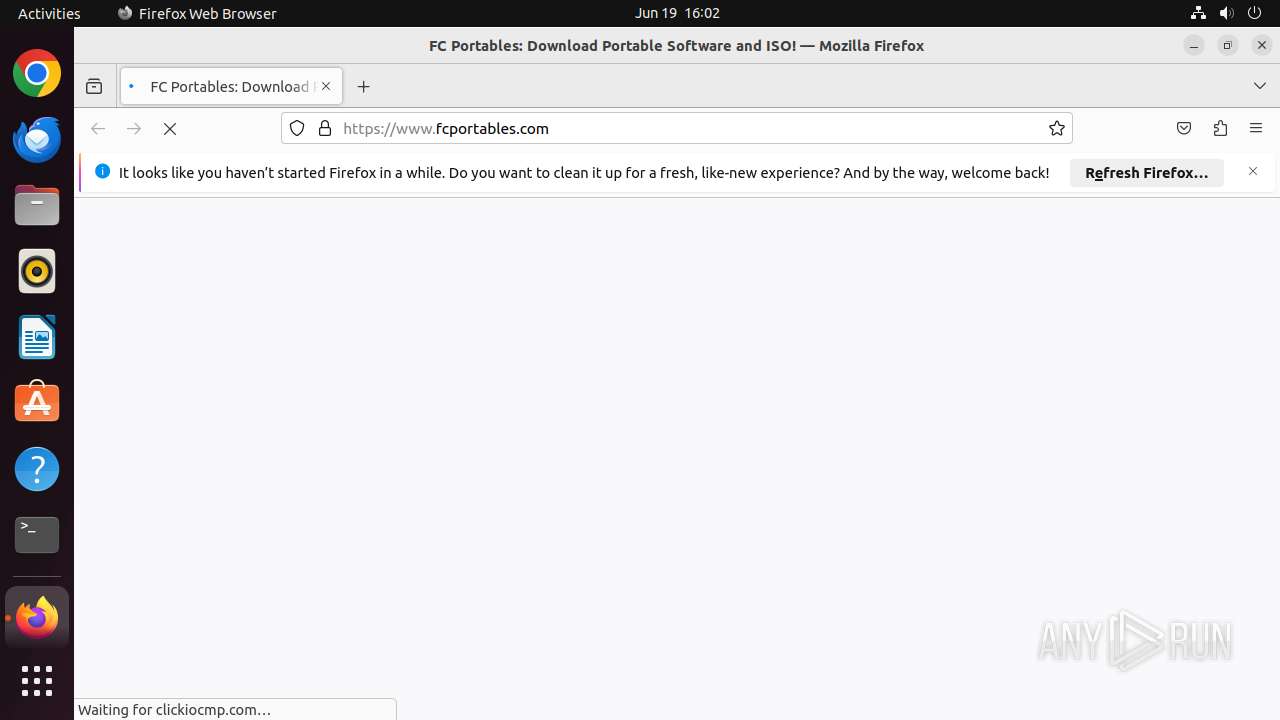Open a new tab with plus button
1280x720 pixels.
pyautogui.click(x=363, y=86)
